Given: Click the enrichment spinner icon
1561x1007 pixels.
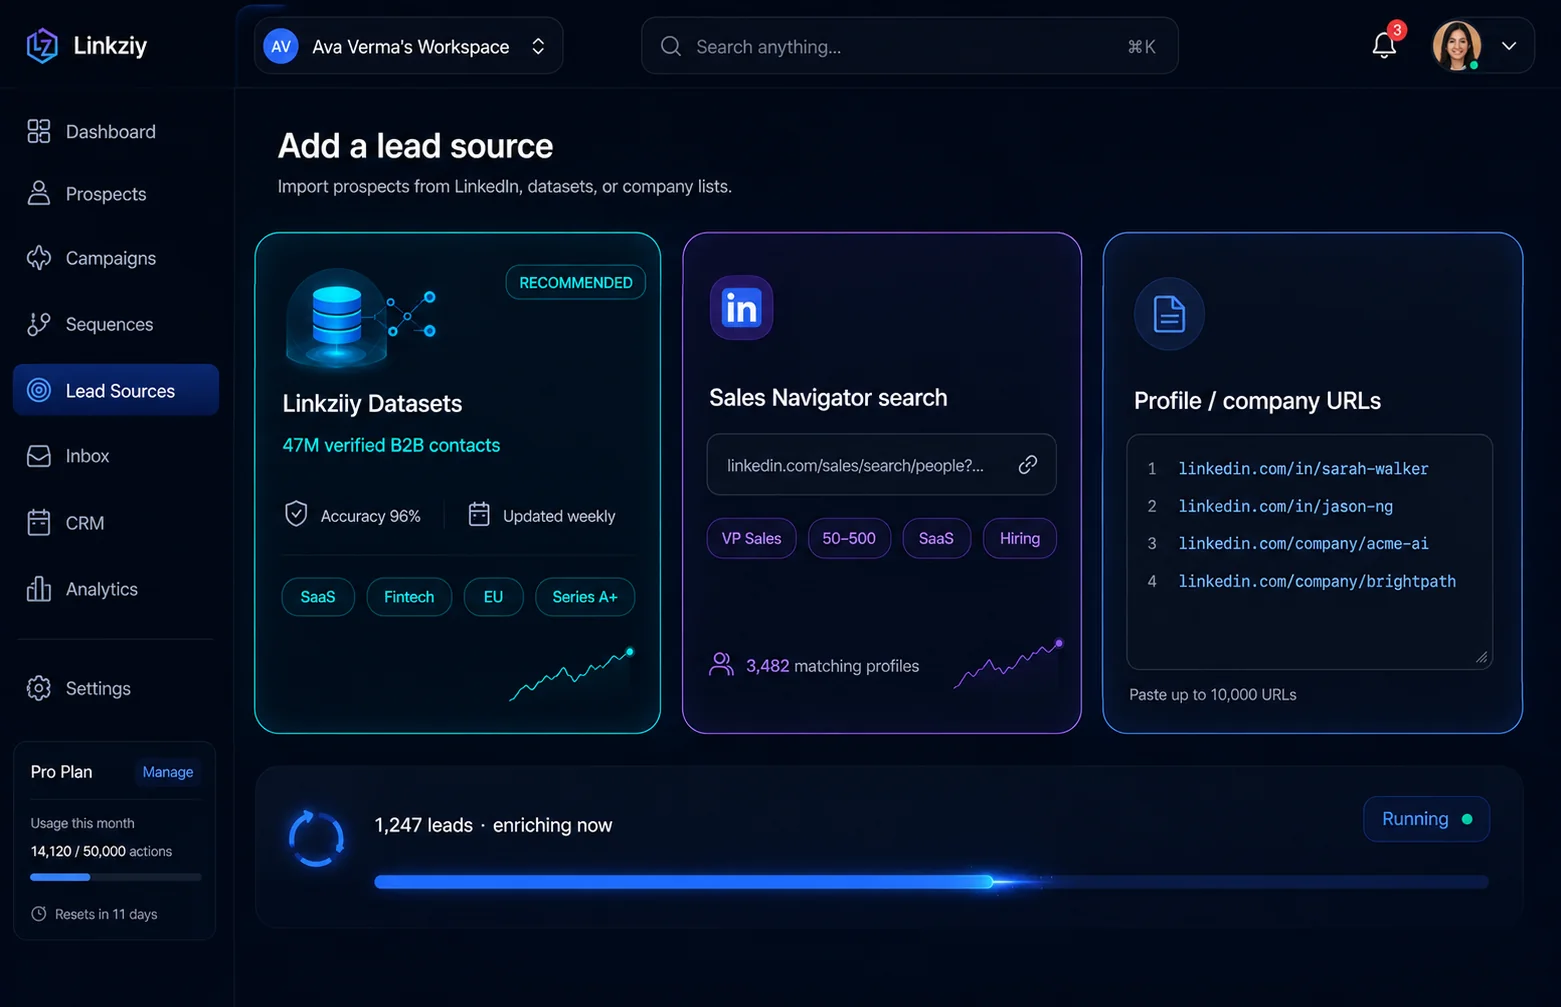Looking at the screenshot, I should click(x=316, y=838).
